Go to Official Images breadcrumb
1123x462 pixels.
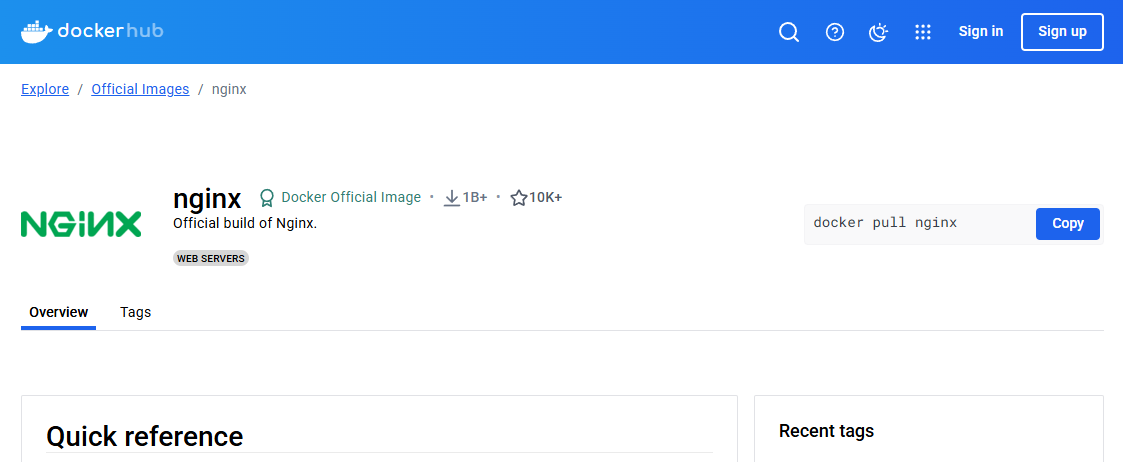click(140, 90)
